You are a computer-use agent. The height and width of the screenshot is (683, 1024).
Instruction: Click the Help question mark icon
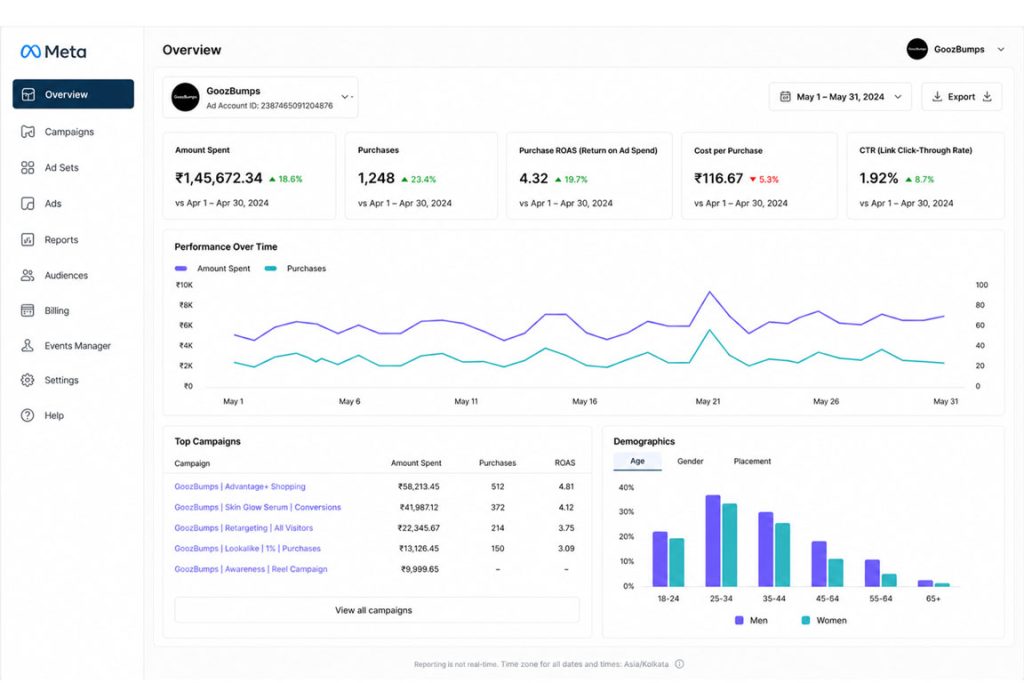coord(27,415)
